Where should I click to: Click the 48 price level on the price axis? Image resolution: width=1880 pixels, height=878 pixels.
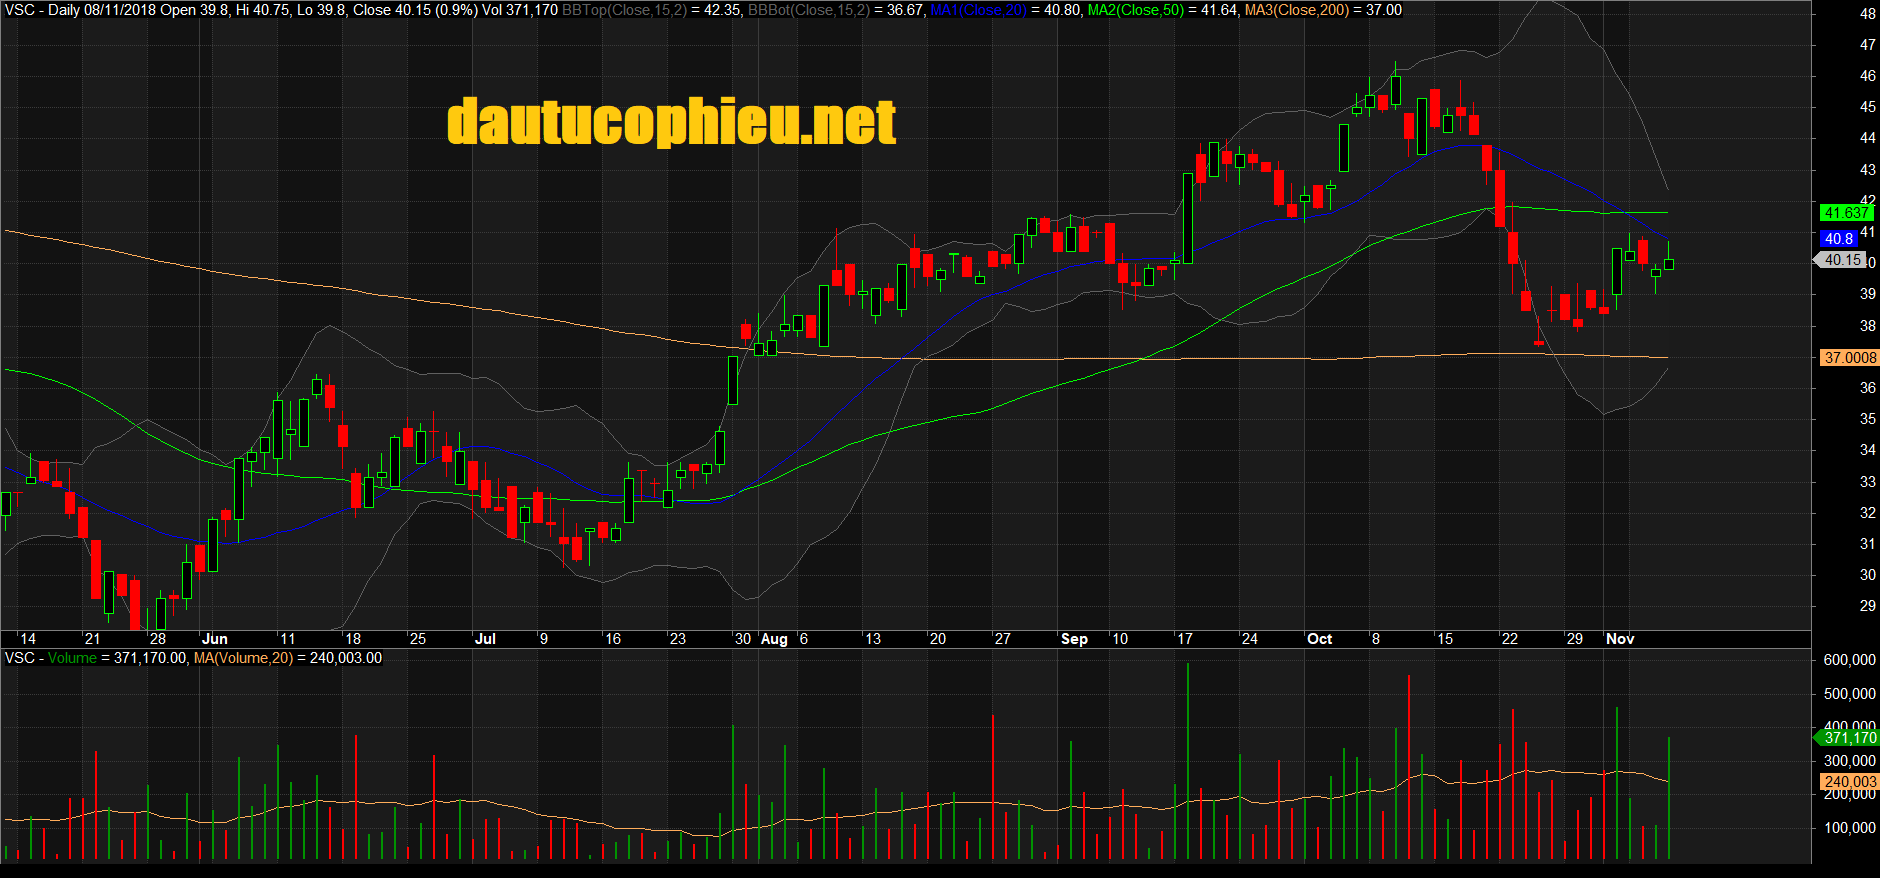click(1867, 14)
